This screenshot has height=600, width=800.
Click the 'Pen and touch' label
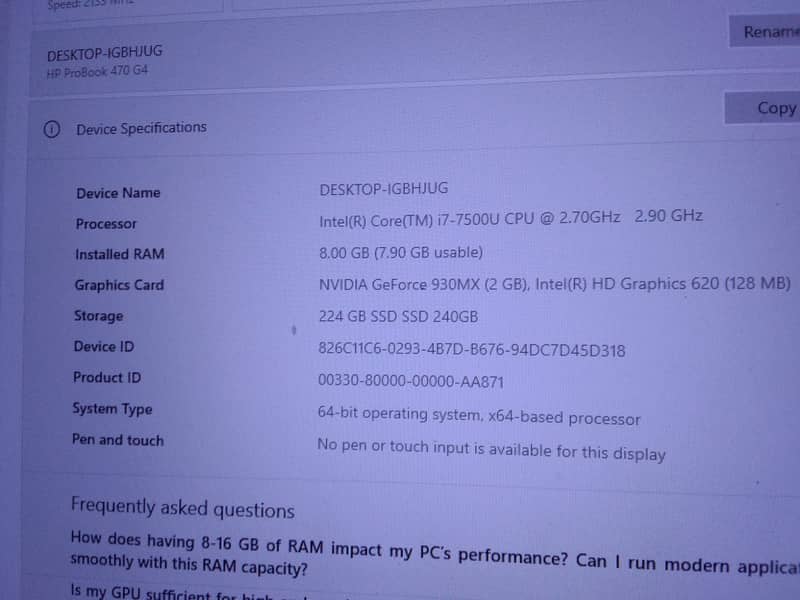[x=118, y=440]
